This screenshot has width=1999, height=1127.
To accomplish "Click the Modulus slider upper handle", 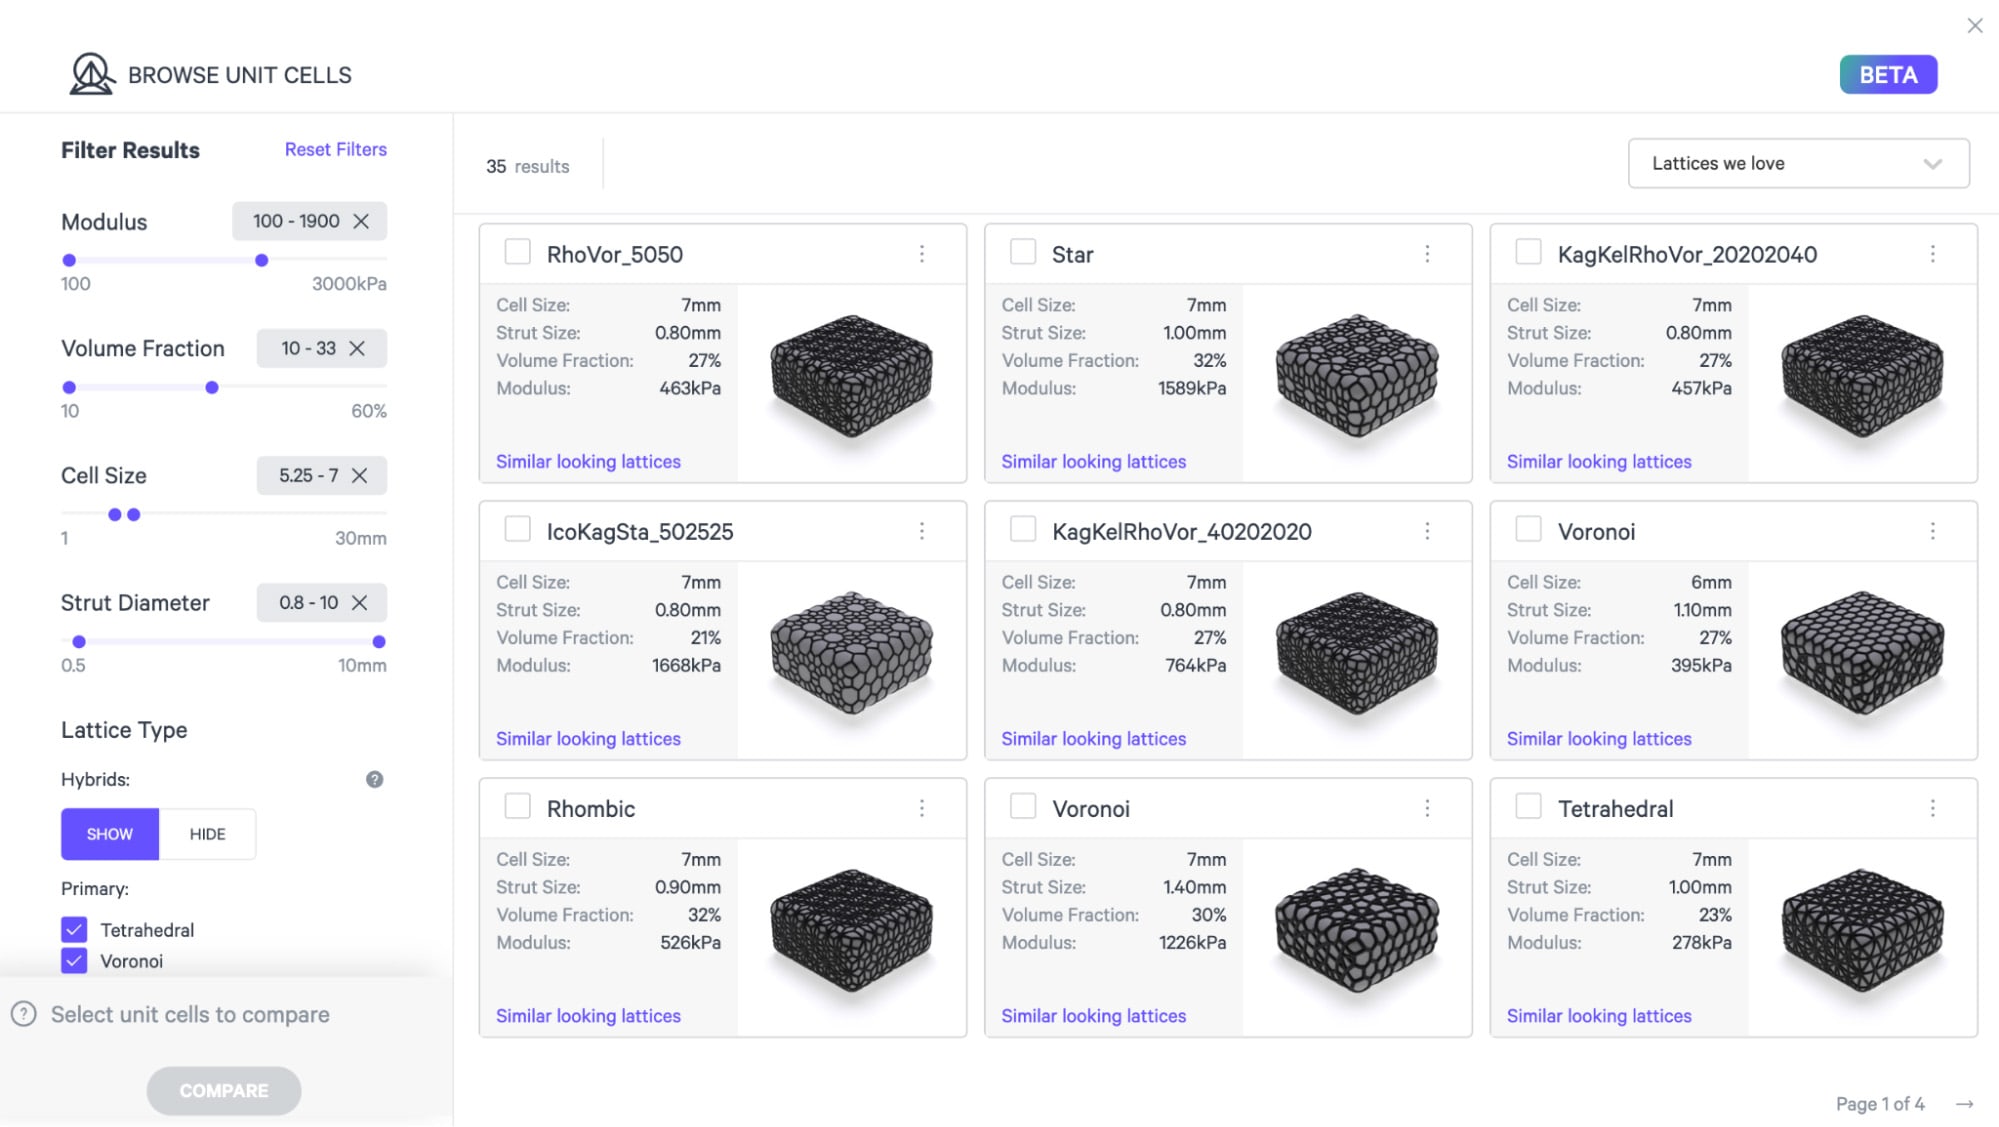I will coord(262,260).
